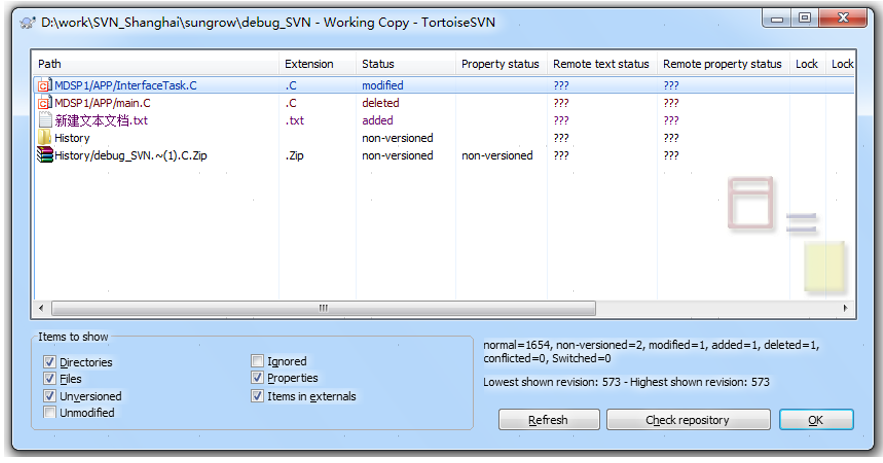
Task: Click the archive icon for debug_SVN.~(1).C.Zip
Action: coord(44,155)
